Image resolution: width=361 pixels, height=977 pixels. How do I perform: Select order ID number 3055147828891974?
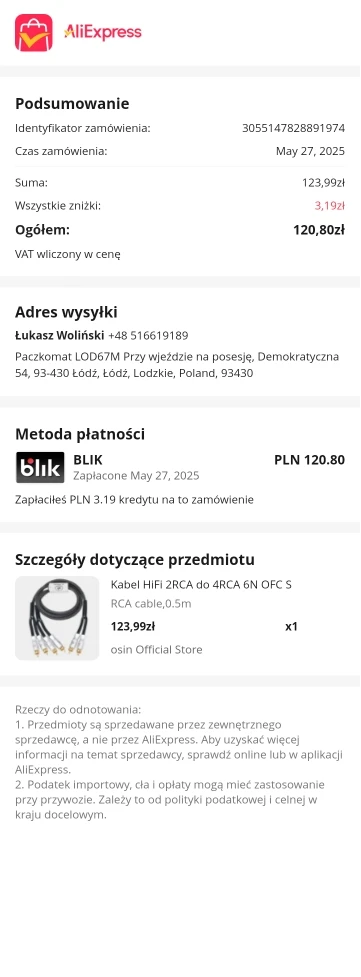pos(293,128)
